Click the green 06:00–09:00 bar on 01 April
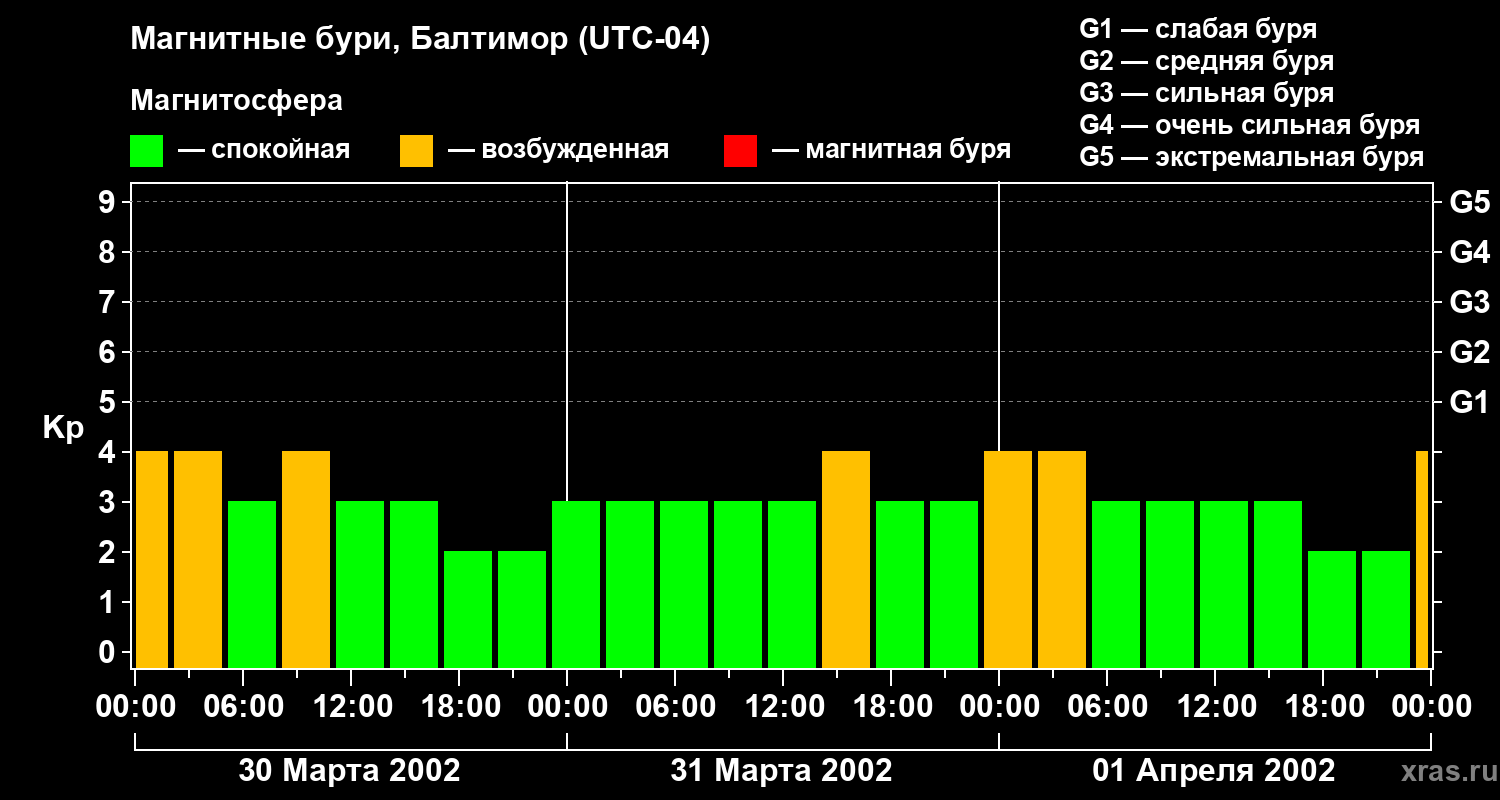 1116,585
